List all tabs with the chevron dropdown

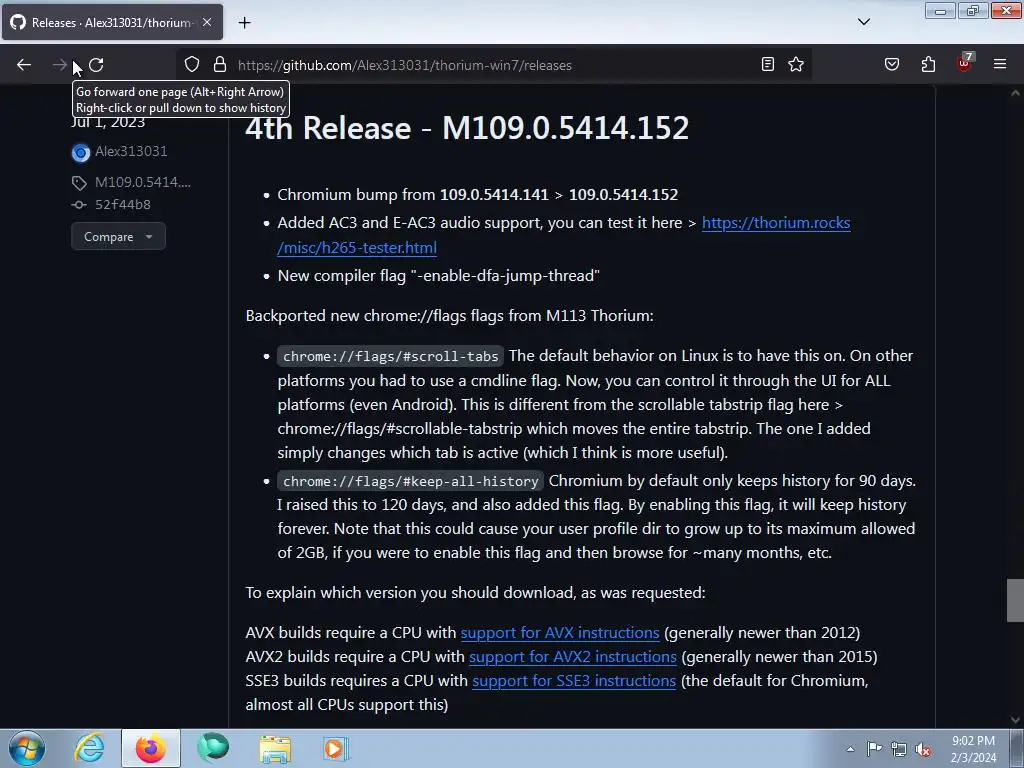click(x=864, y=22)
